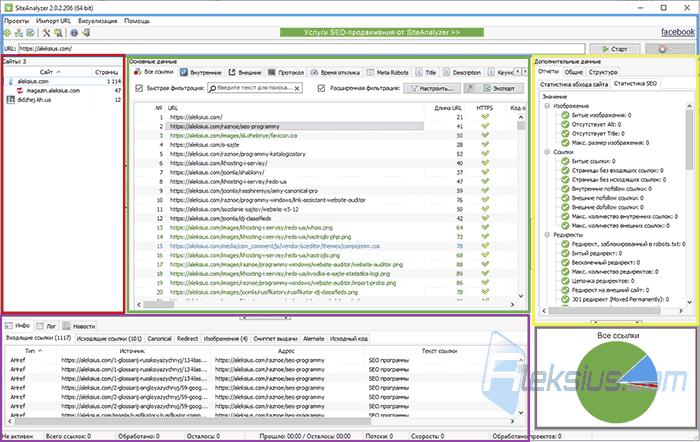Open settings via crossed tools icon
700x442 pixels.
coord(46,33)
